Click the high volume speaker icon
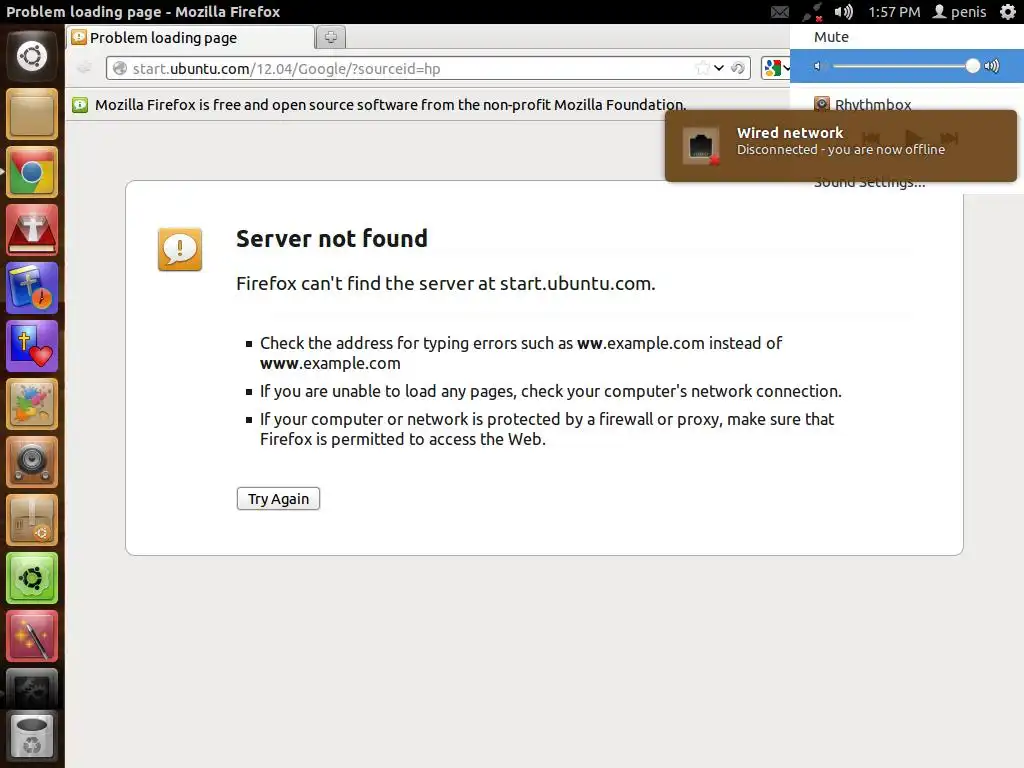Screen dimensions: 1024x768 (991, 66)
